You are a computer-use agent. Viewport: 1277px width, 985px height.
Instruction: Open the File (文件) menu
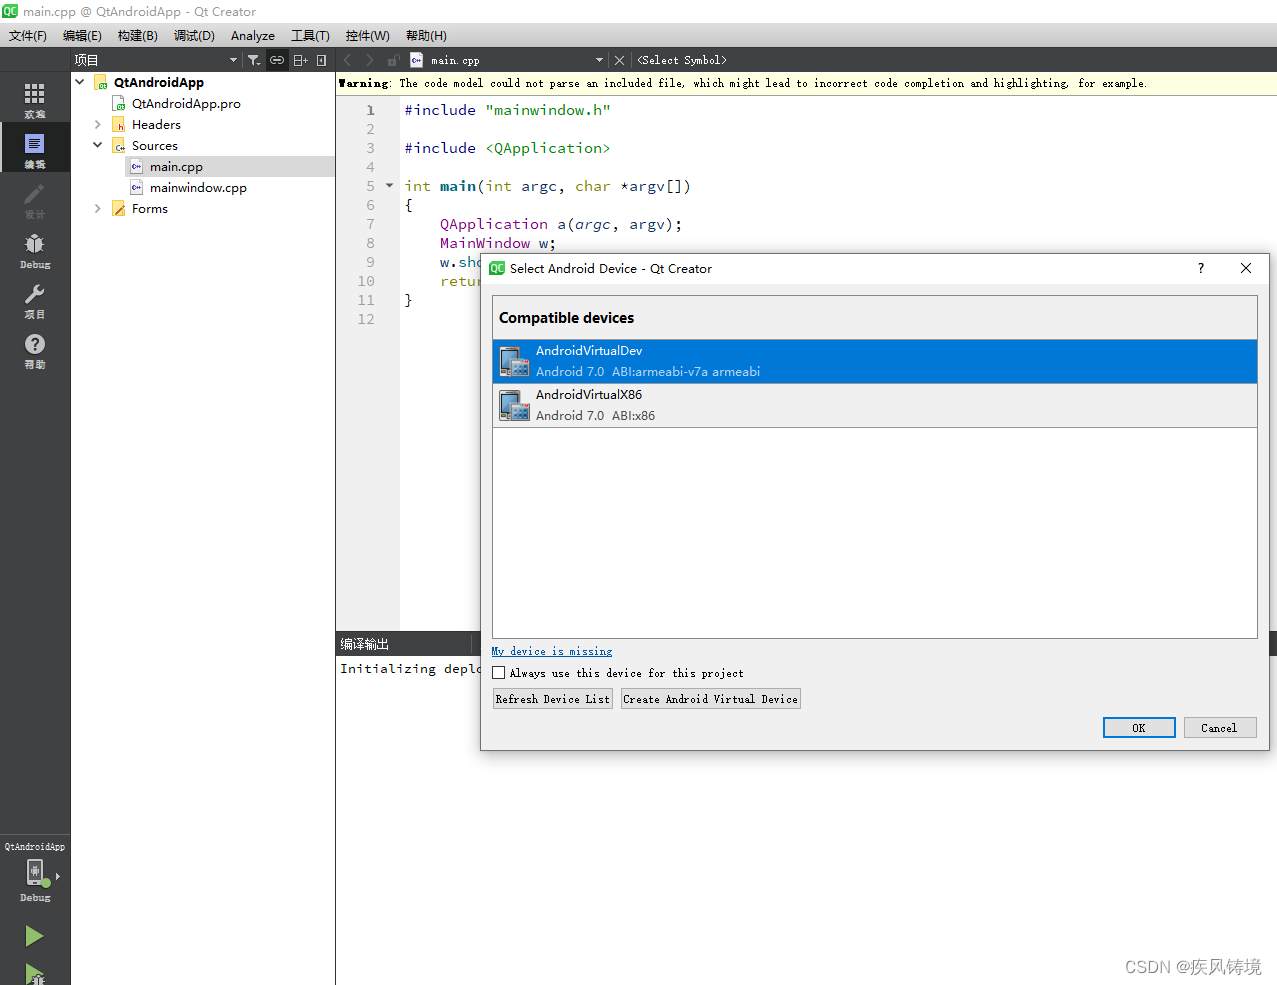(28, 35)
